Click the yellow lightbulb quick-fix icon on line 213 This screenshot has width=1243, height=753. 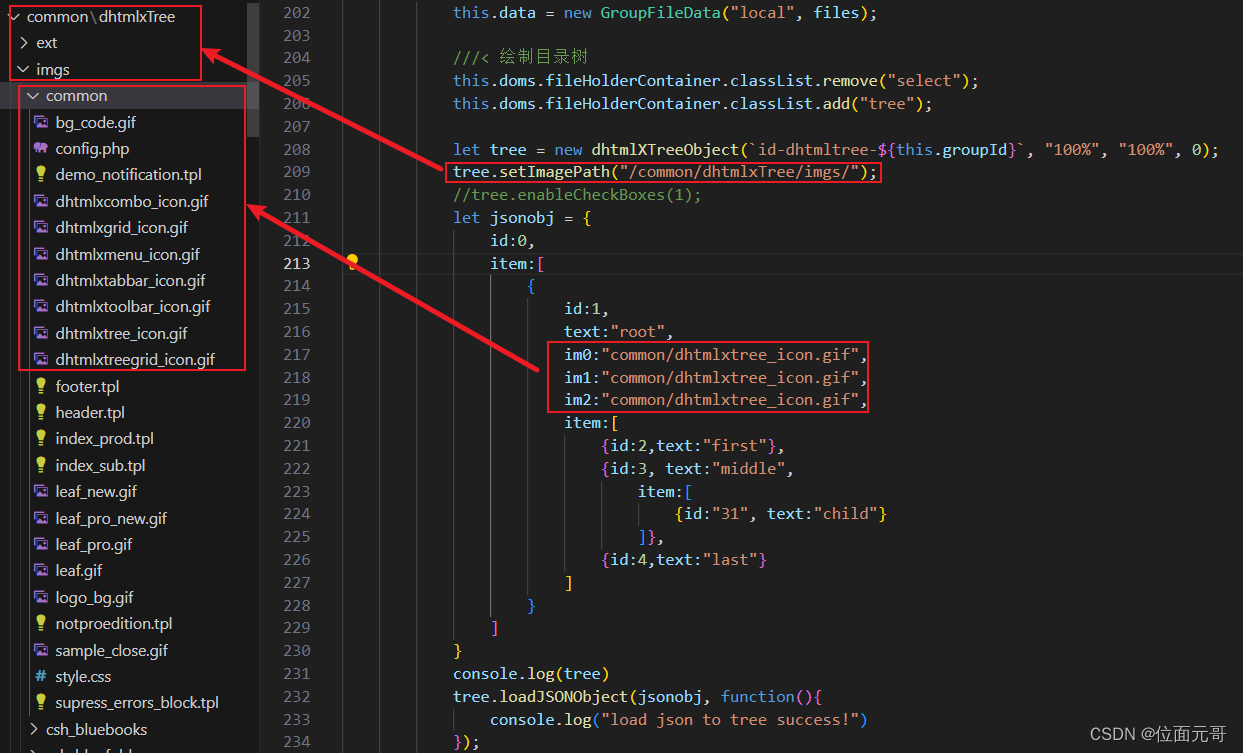click(352, 262)
